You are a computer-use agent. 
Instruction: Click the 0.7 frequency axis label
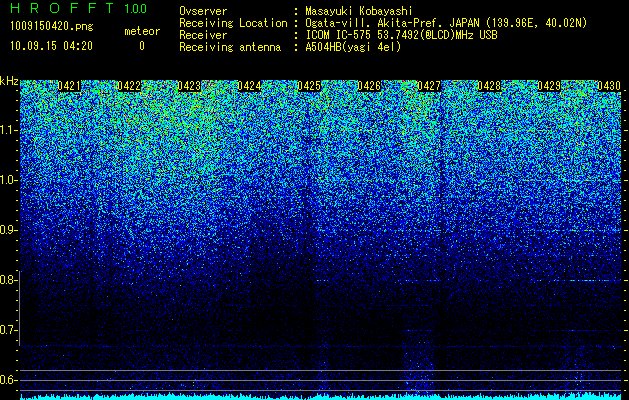coord(9,330)
